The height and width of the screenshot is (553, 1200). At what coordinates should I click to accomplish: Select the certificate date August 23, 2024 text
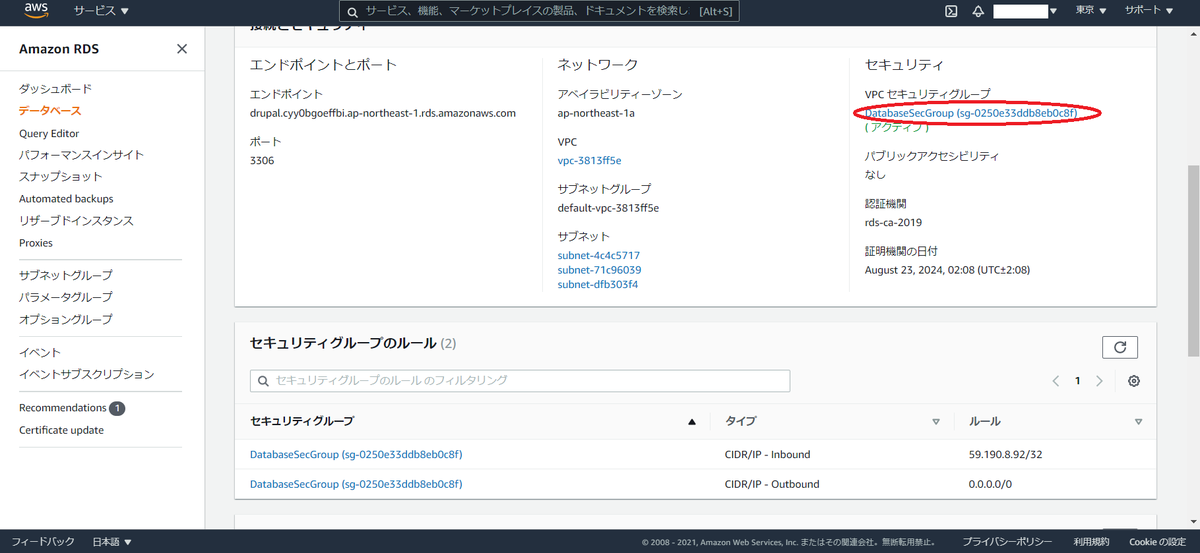point(947,269)
